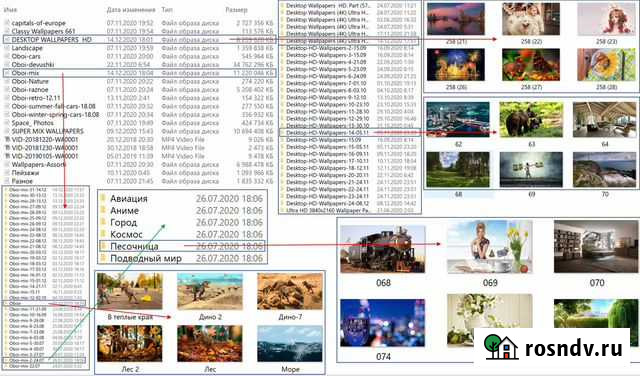This screenshot has width=640, height=376.
Task: Select the 068 steam locomotive thumbnail
Action: (x=383, y=249)
